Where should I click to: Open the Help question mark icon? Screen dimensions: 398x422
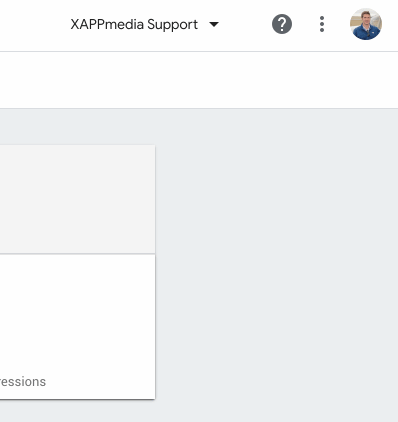tap(282, 24)
